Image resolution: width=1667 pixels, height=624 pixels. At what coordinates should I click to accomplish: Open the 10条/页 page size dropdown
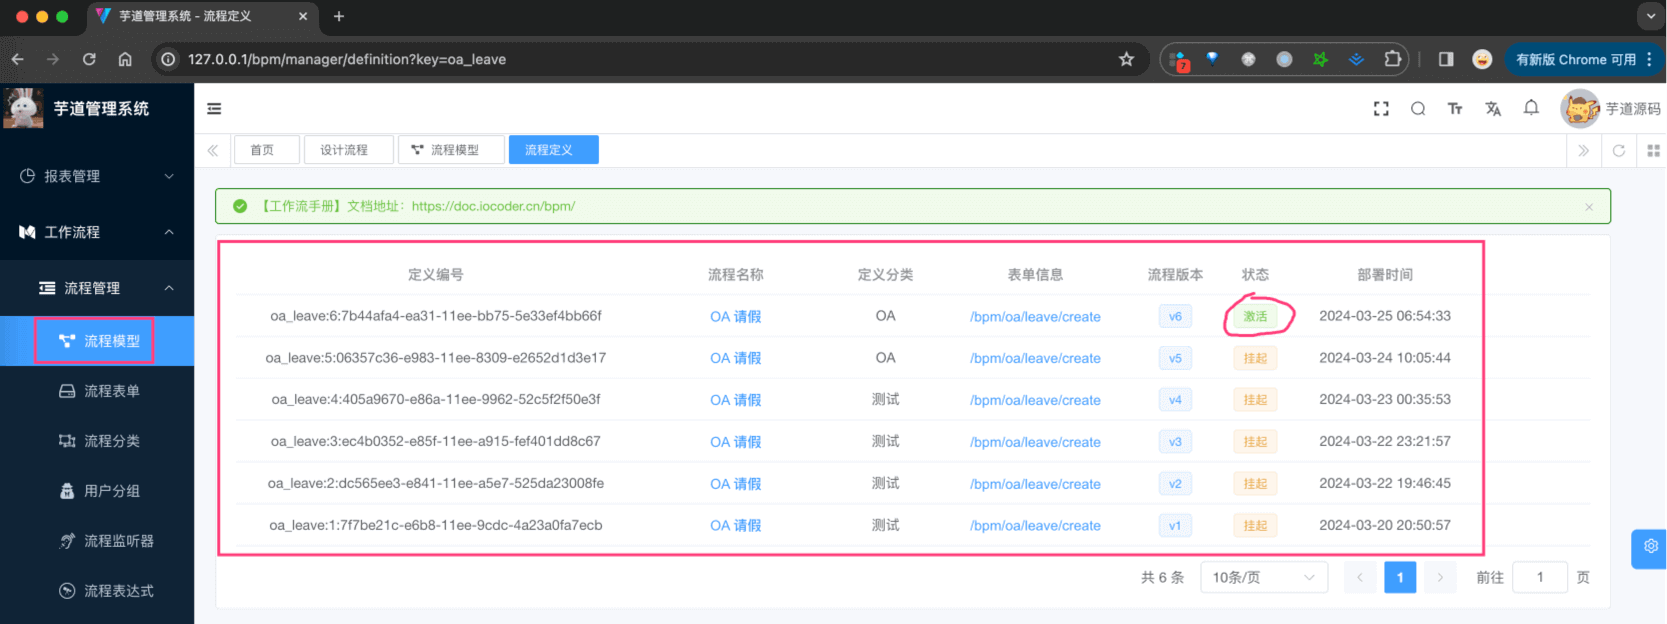point(1263,577)
